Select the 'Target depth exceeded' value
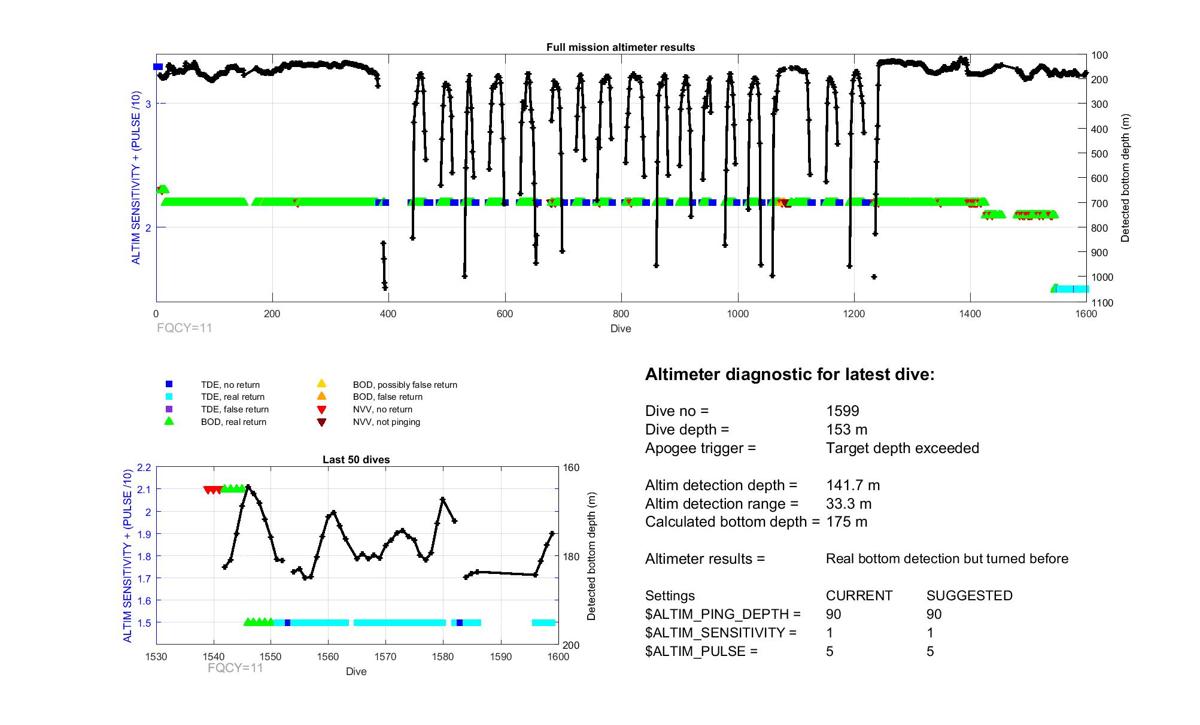Screen dimensions: 1200x725 tap(903, 448)
